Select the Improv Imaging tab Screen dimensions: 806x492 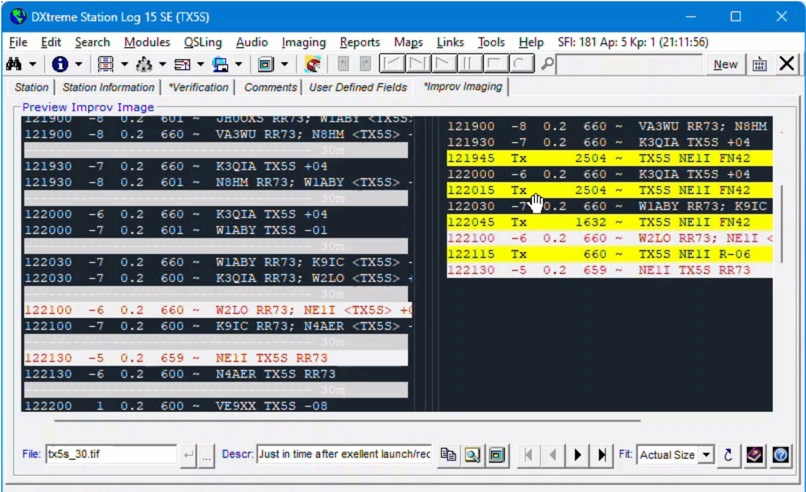[x=463, y=86]
